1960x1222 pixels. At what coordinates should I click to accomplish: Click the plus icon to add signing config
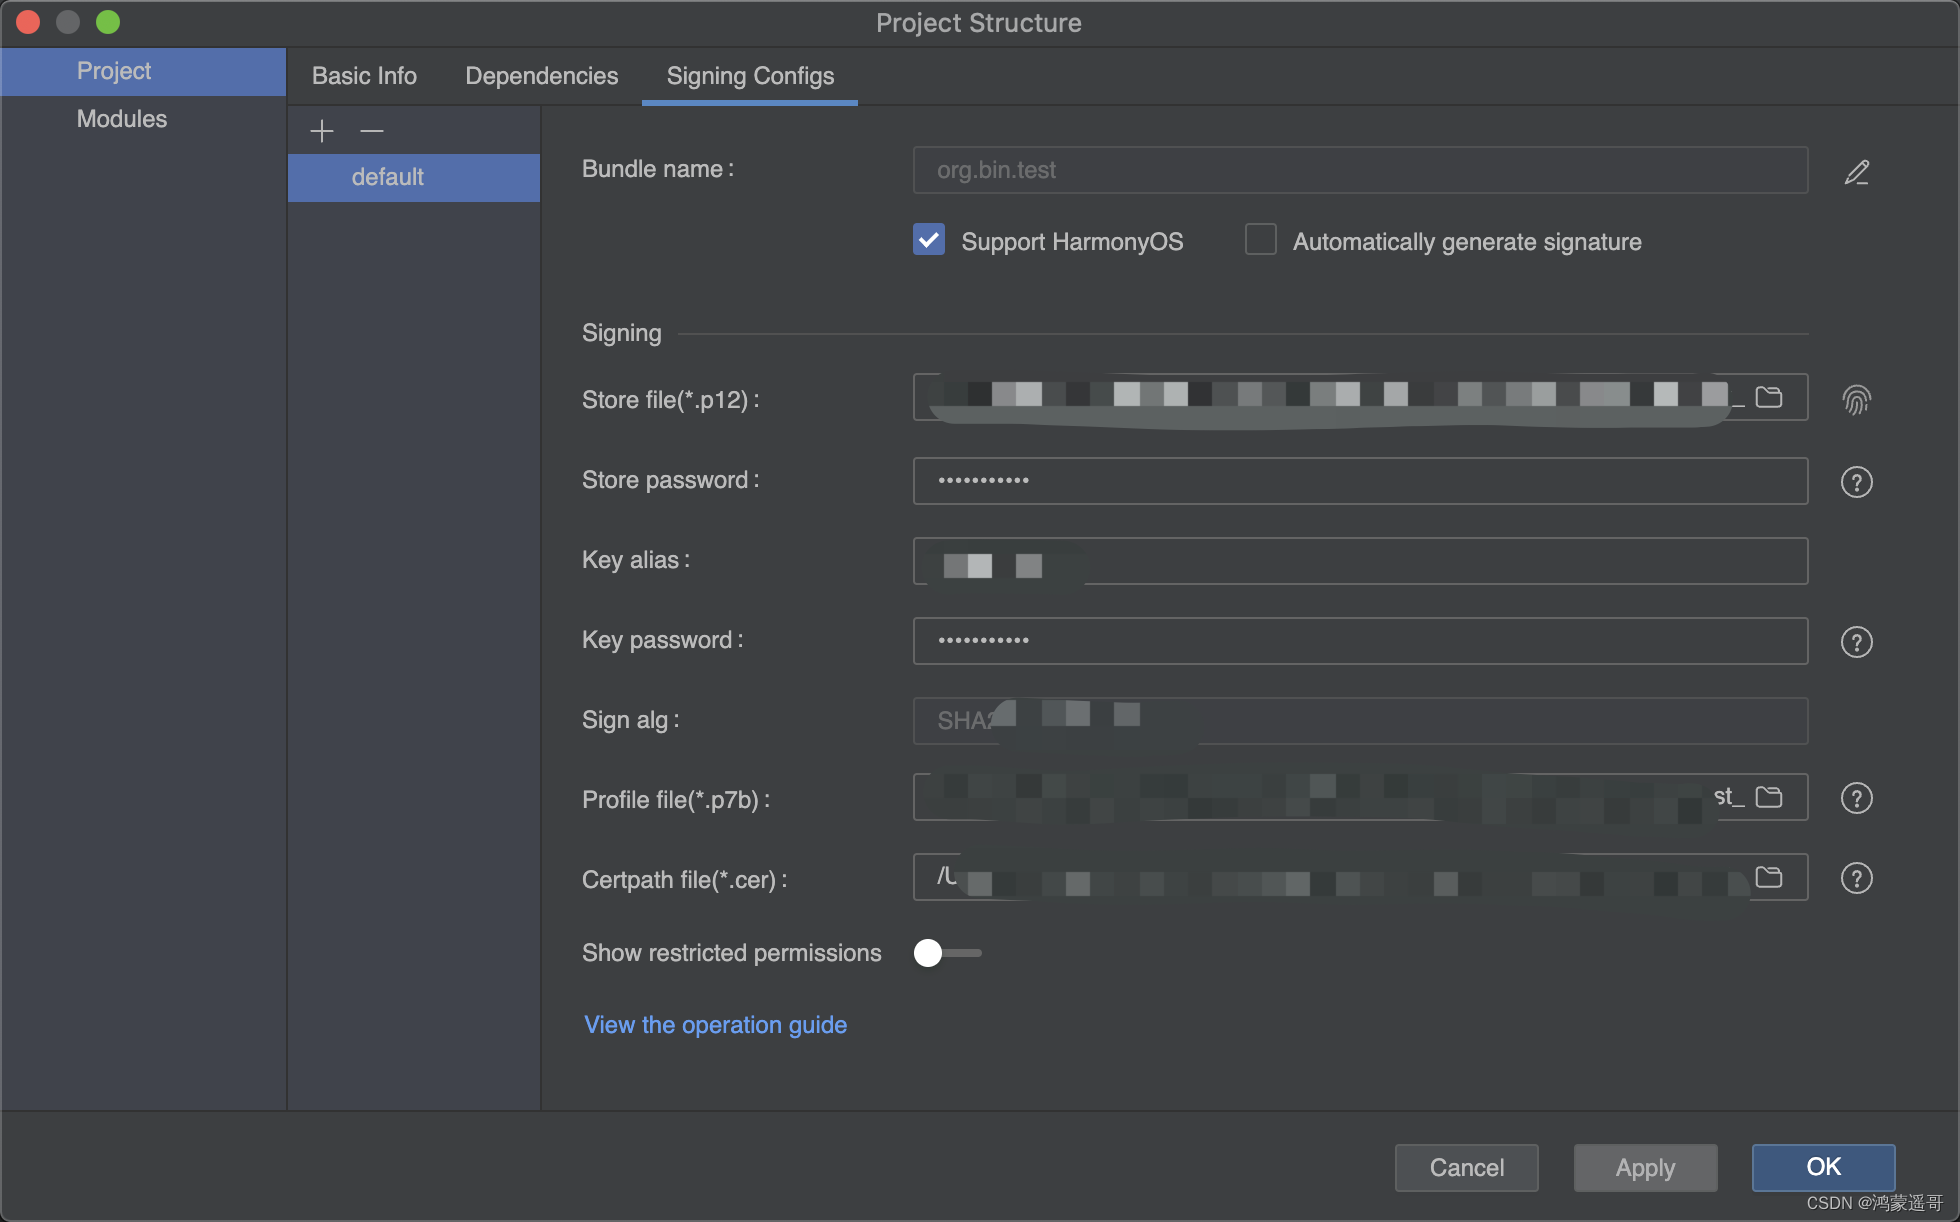point(322,131)
